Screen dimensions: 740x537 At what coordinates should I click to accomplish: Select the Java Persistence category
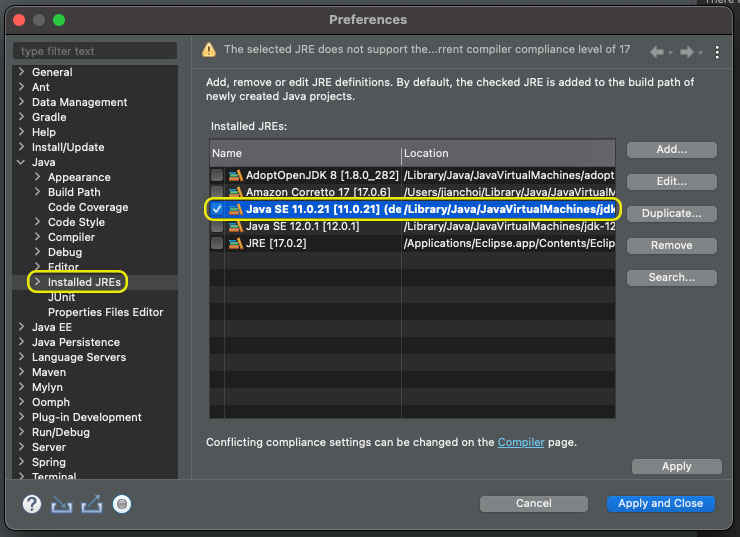pos(76,342)
